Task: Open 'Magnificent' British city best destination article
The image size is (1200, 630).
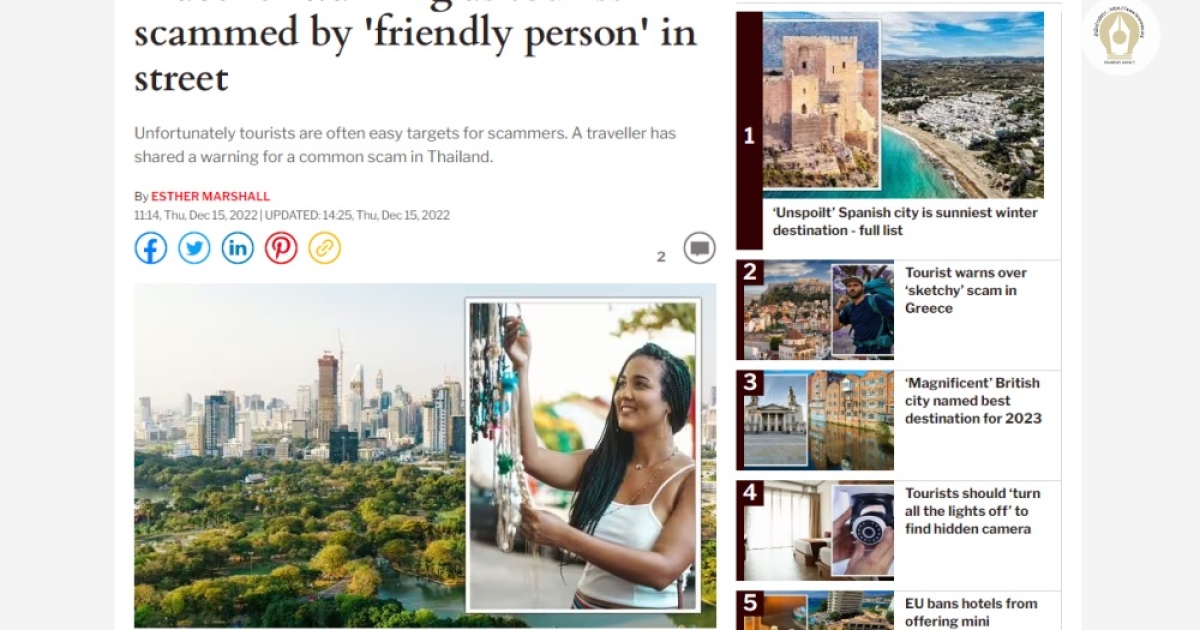Action: point(973,400)
